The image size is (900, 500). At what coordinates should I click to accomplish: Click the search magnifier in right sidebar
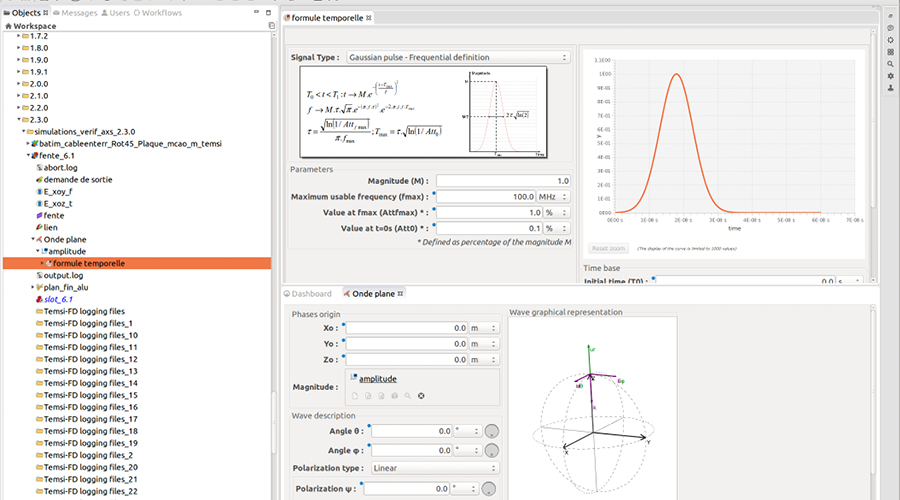(x=891, y=64)
